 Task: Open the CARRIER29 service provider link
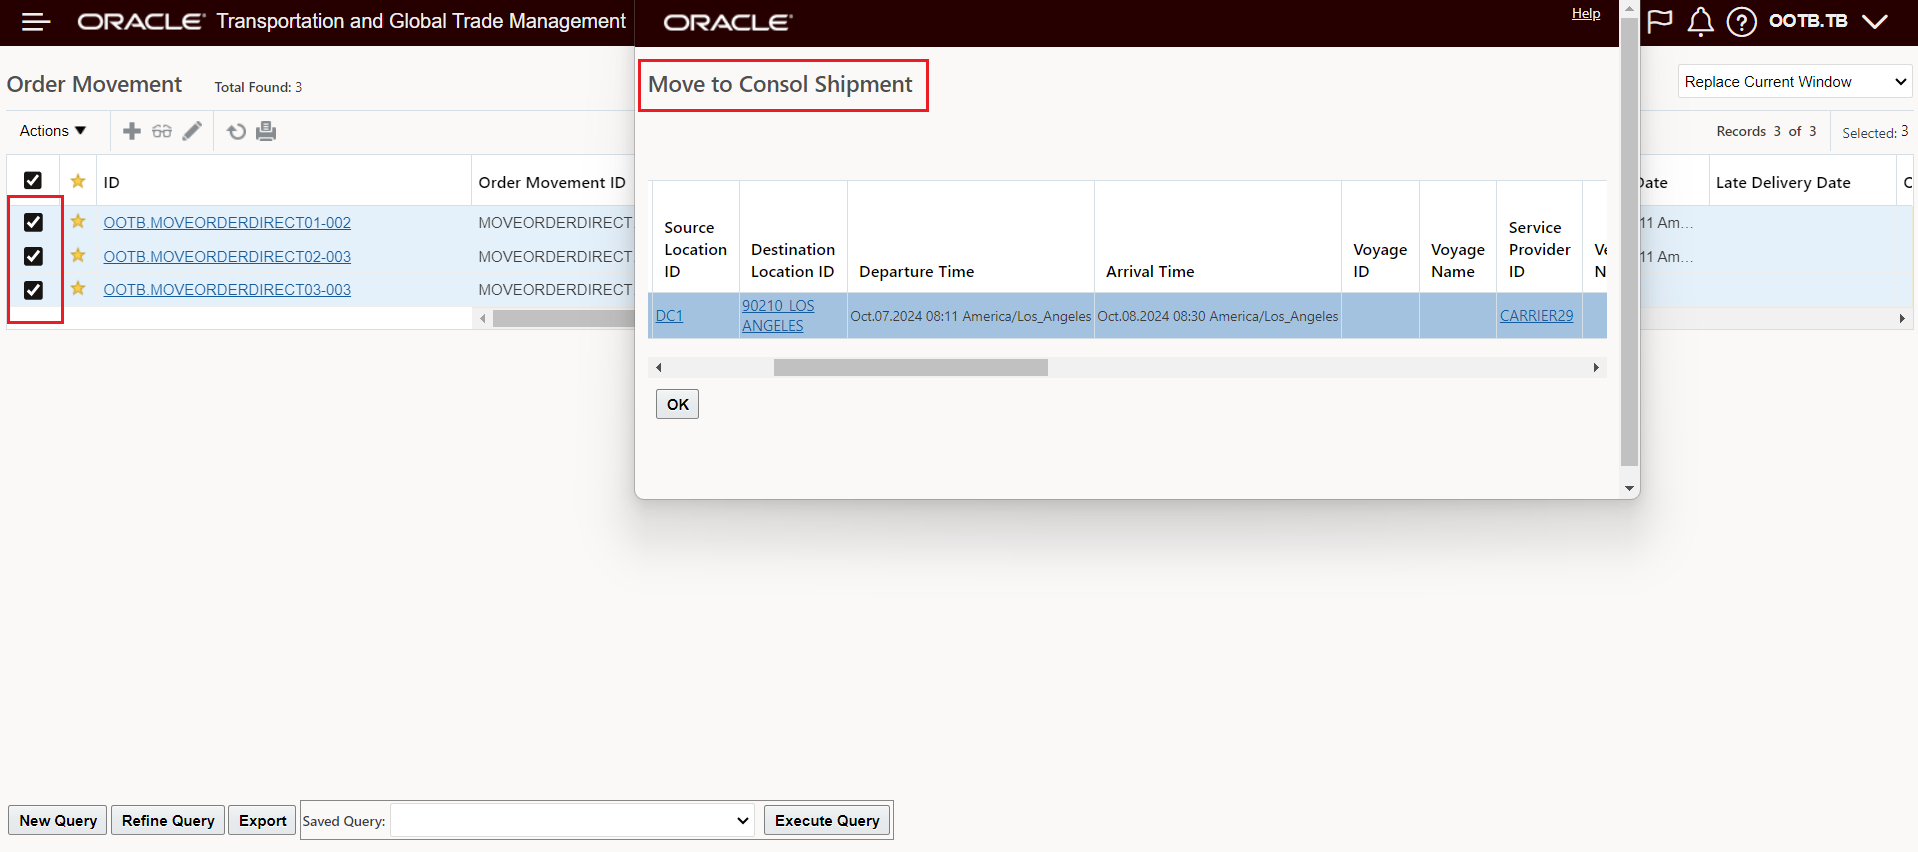(1536, 315)
